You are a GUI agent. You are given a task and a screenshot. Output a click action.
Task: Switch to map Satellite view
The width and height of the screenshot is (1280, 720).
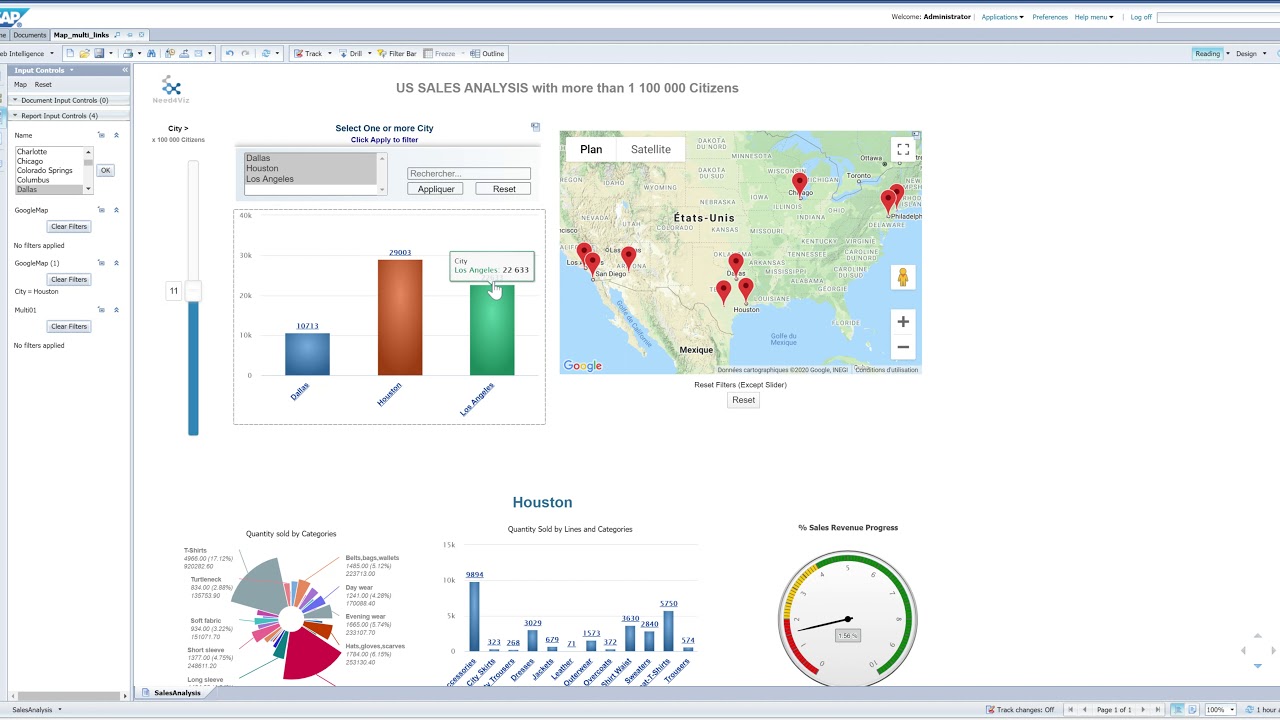651,149
